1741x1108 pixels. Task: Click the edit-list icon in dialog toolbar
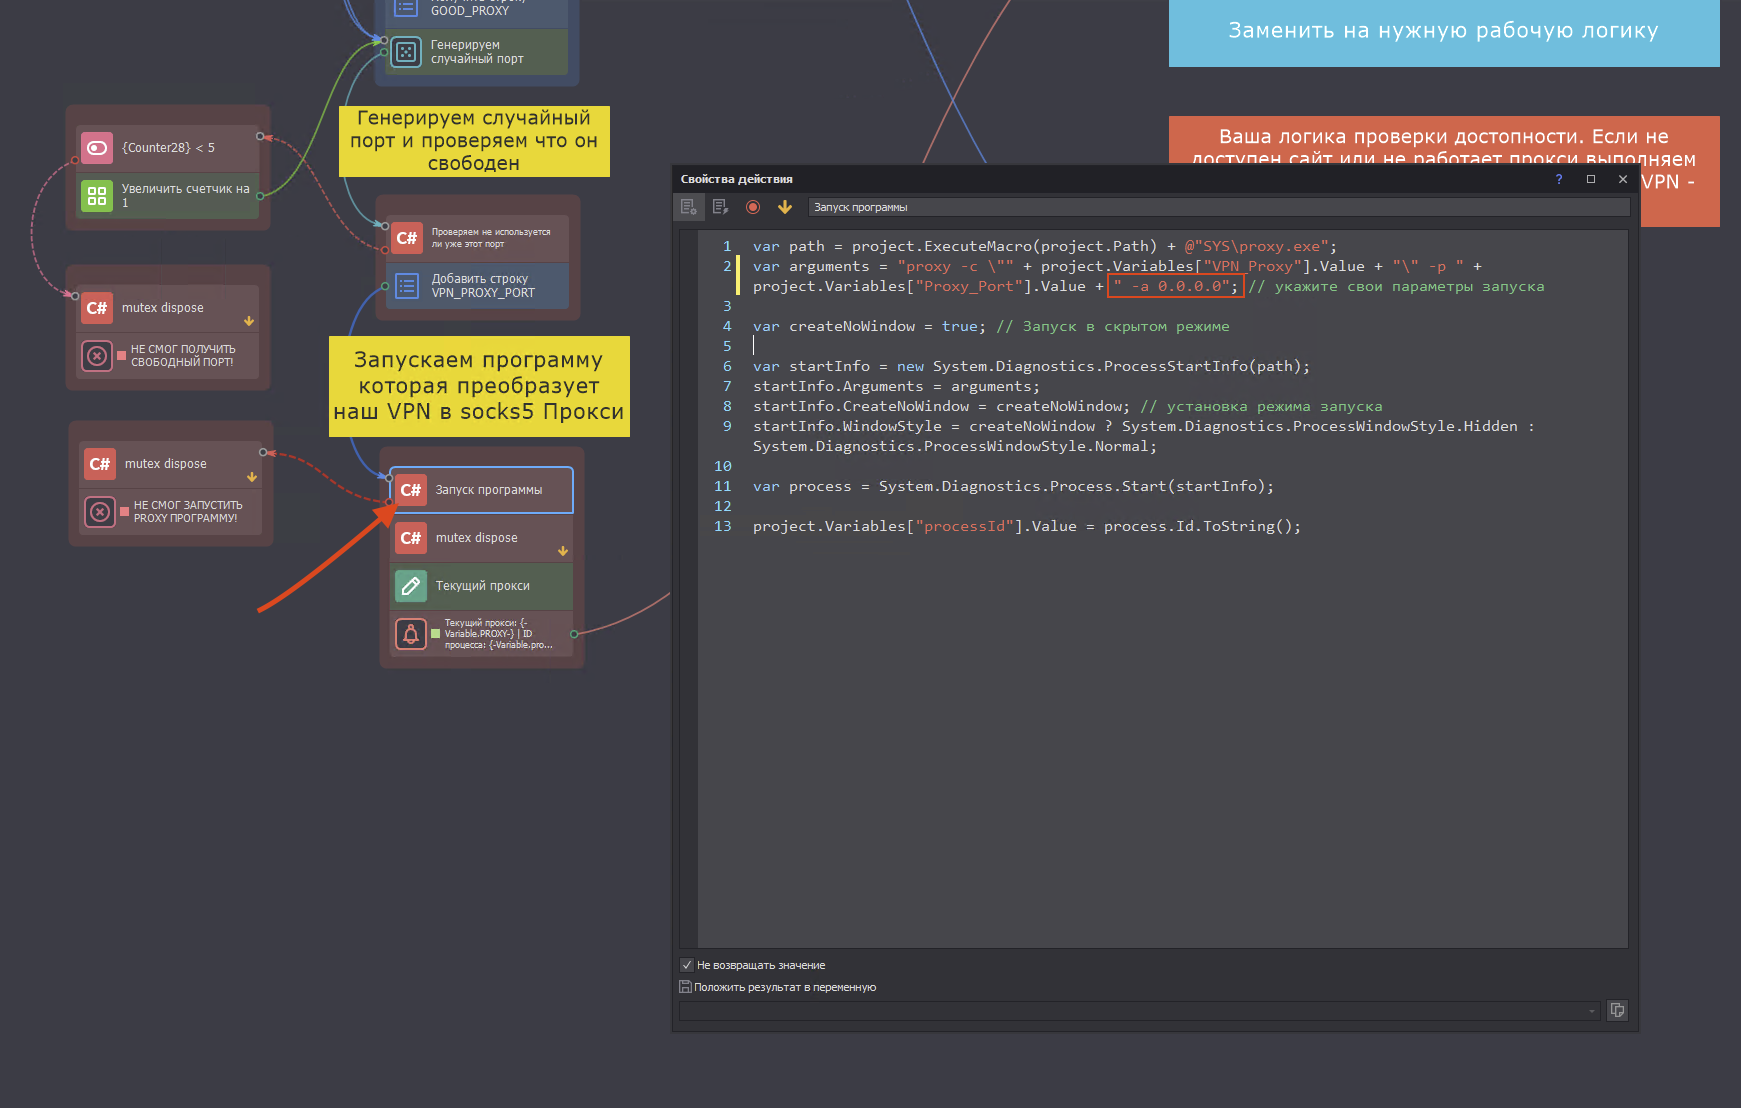720,207
